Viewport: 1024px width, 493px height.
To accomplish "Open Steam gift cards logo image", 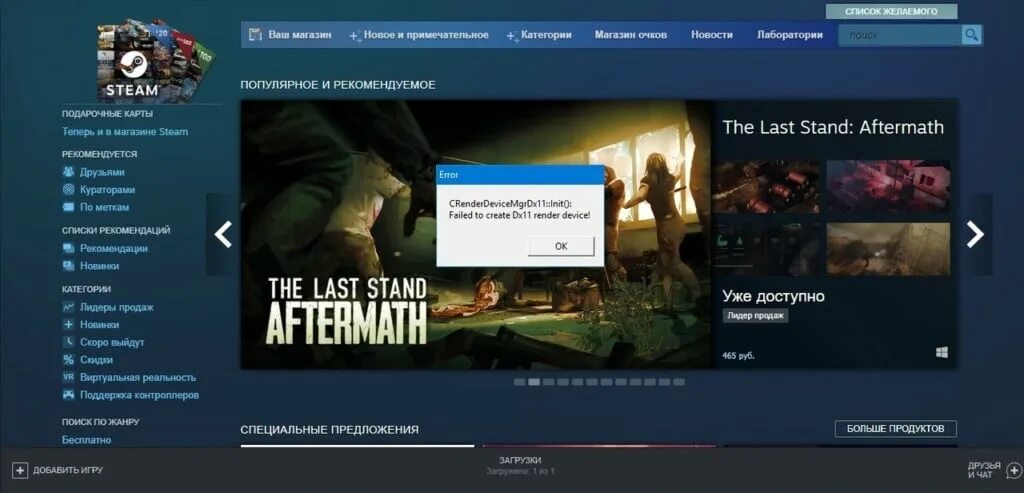I will [x=156, y=60].
